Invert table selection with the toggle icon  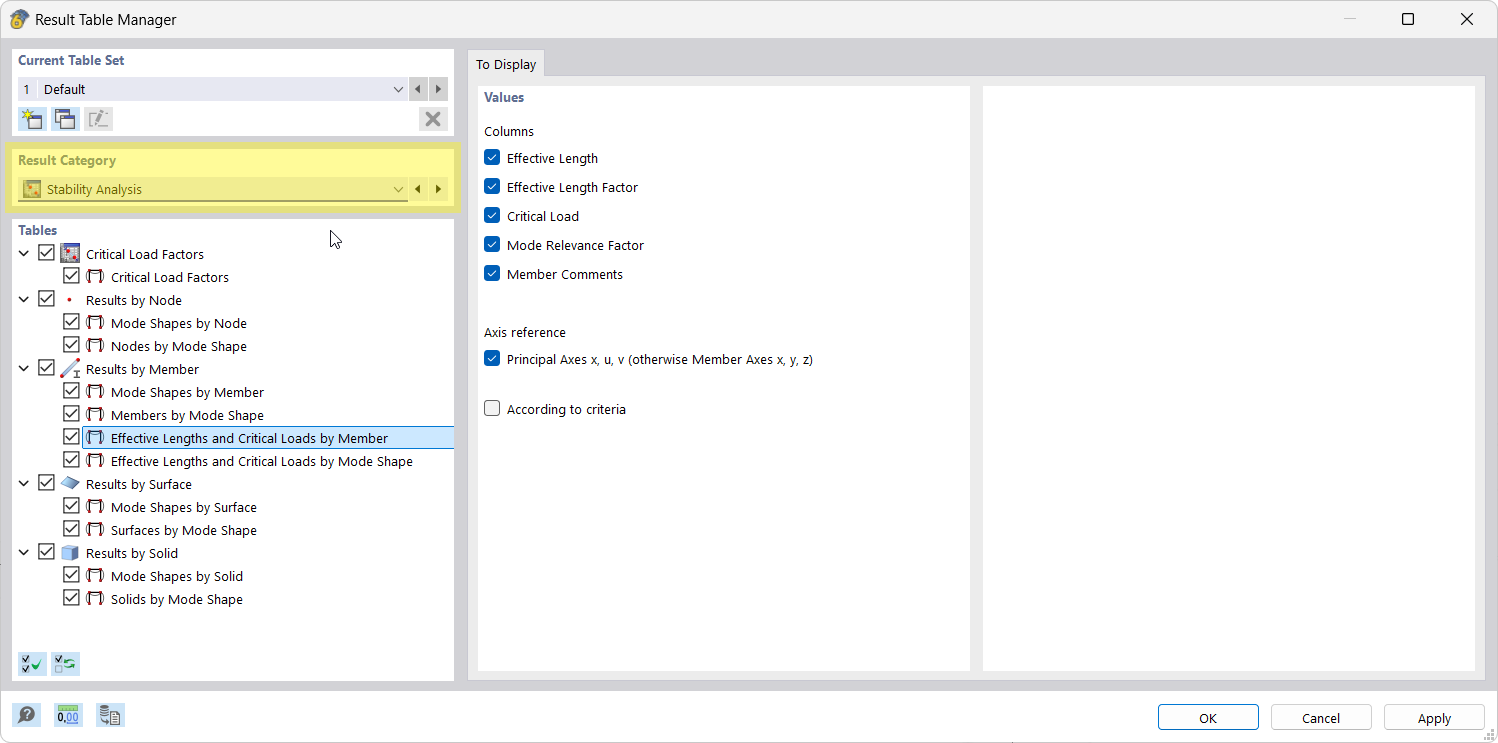(x=64, y=663)
